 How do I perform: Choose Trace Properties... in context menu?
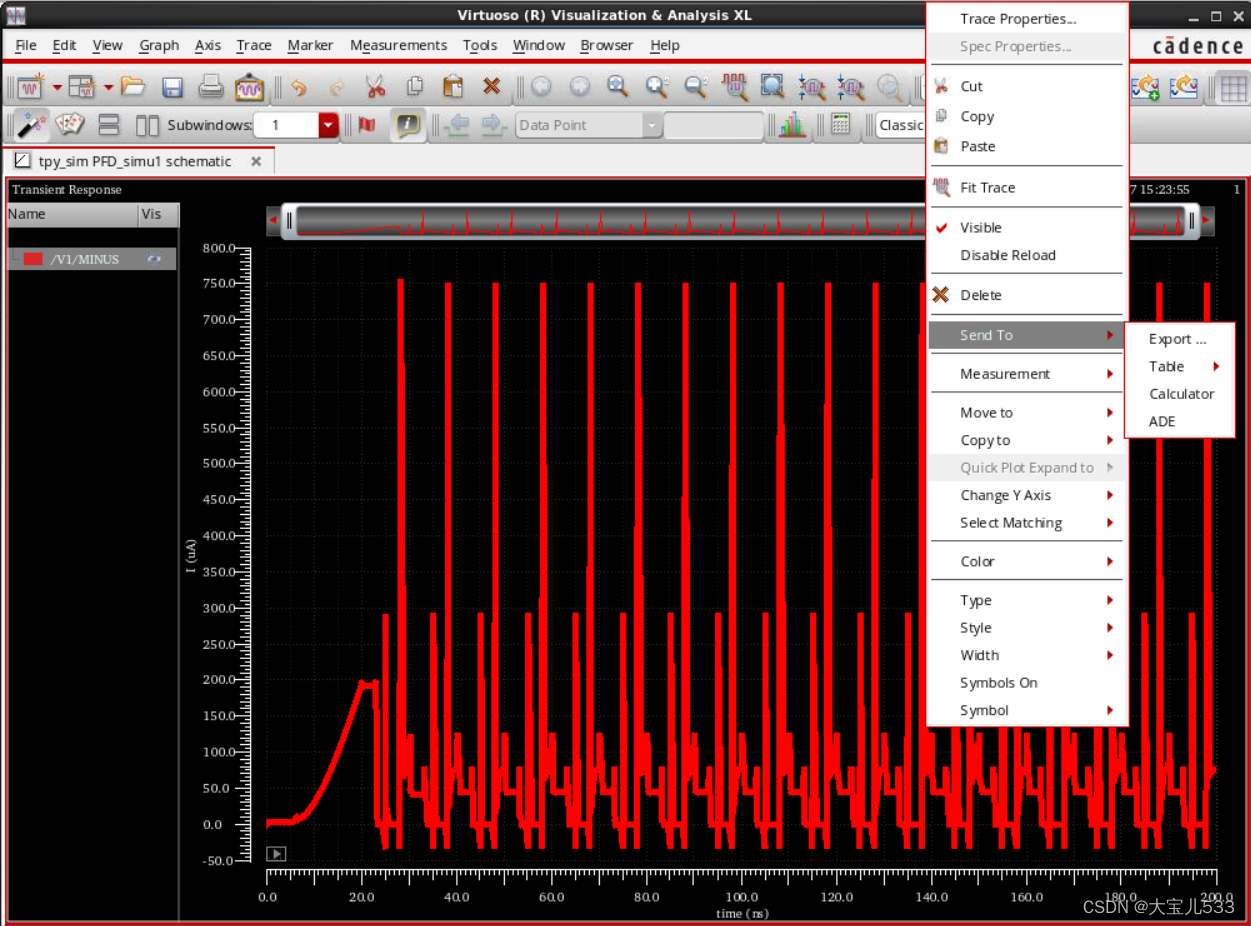(x=1017, y=19)
